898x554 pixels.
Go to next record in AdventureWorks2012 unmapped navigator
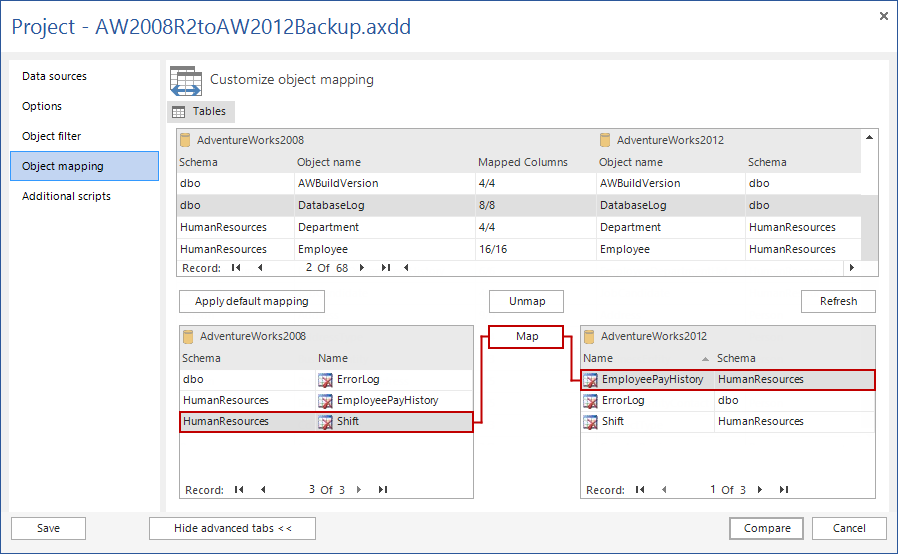click(x=760, y=489)
